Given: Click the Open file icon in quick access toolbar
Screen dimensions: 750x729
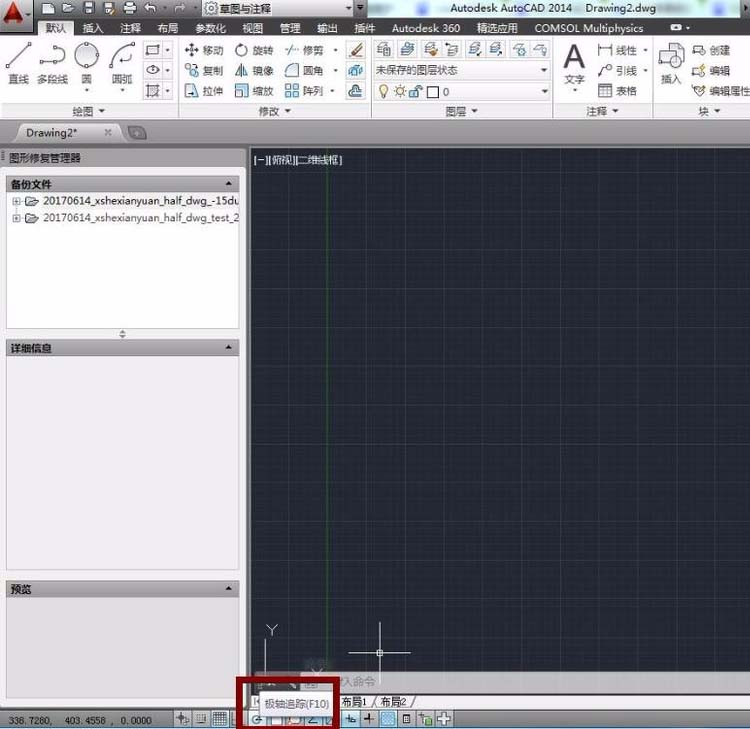Looking at the screenshot, I should (68, 8).
